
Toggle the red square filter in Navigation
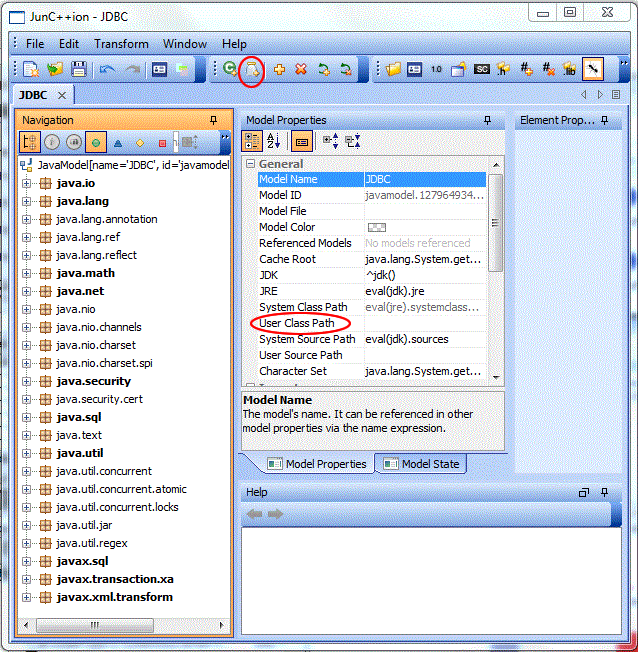point(162,143)
